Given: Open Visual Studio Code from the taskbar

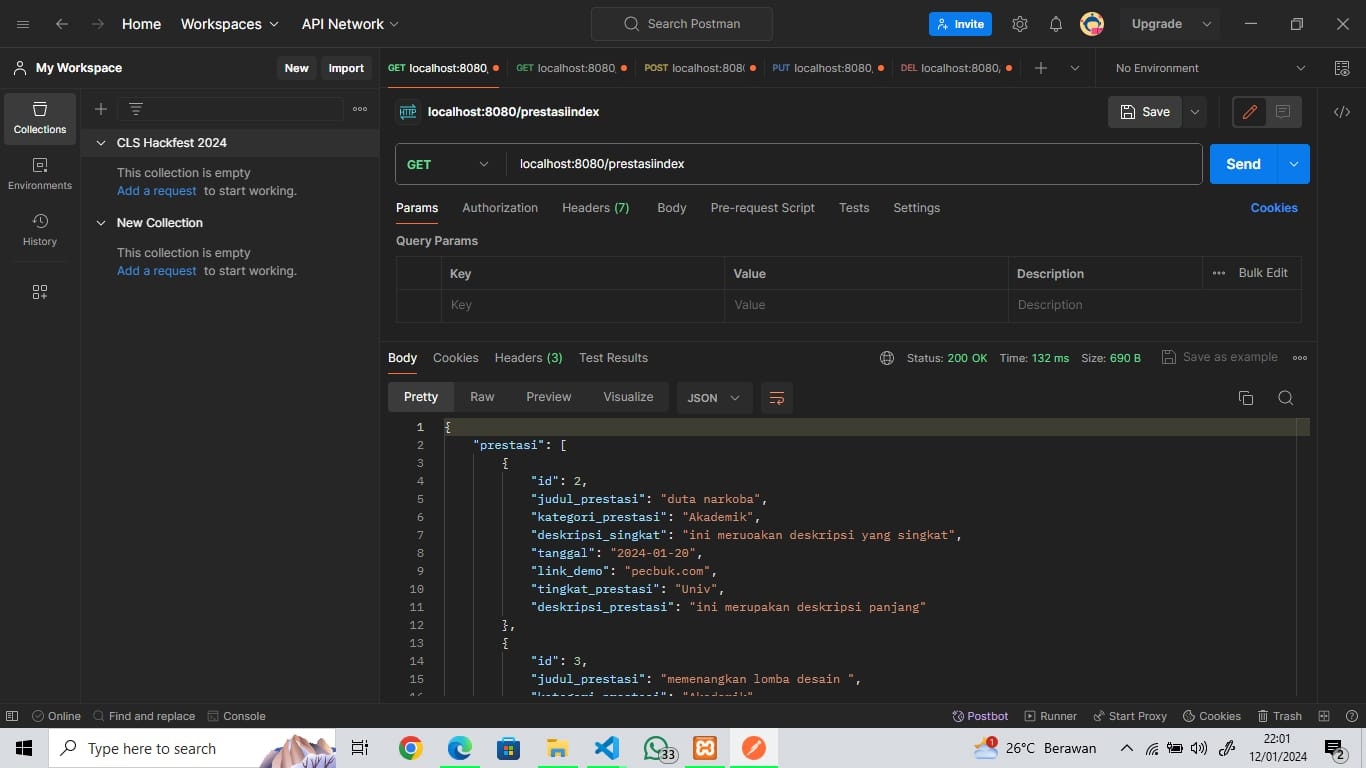Looking at the screenshot, I should click(607, 748).
